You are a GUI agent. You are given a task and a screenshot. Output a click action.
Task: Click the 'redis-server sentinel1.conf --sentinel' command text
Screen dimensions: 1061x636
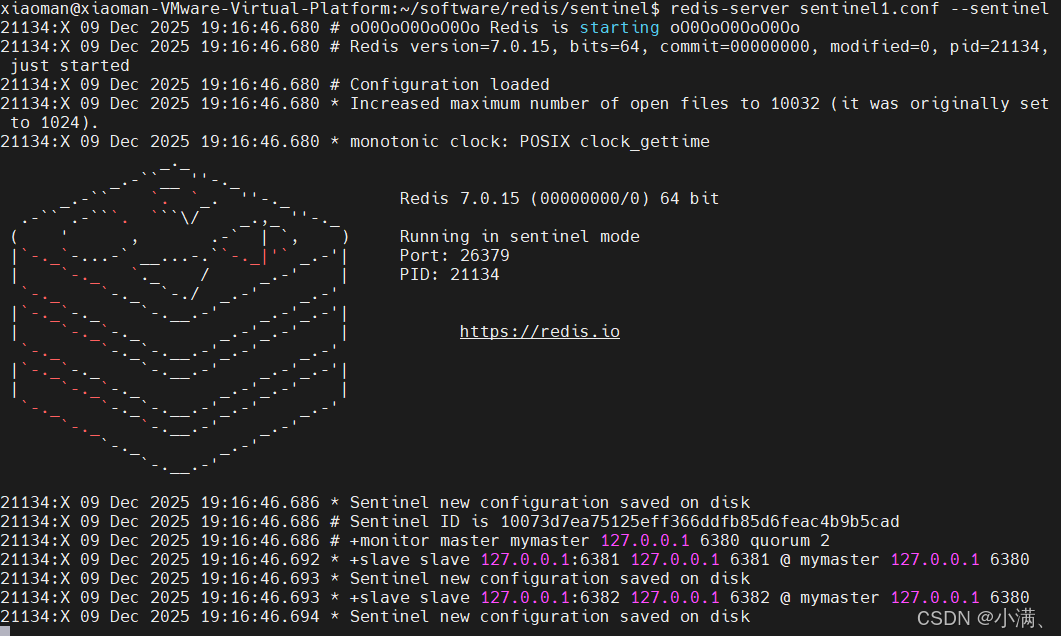[x=859, y=9]
